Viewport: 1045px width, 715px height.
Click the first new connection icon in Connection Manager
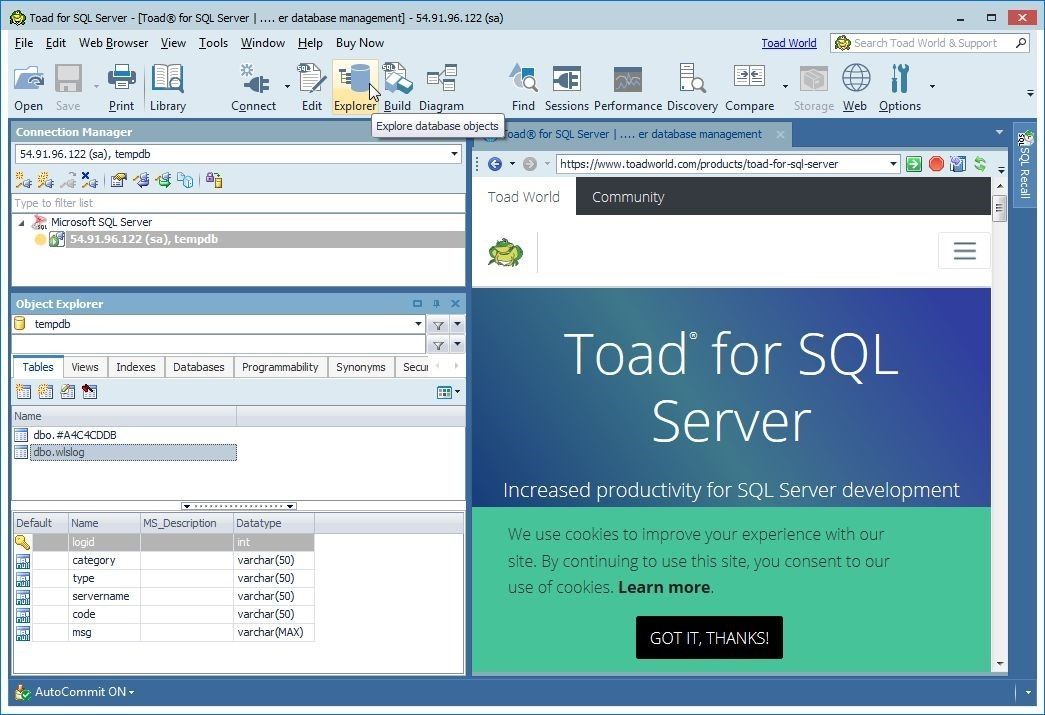click(23, 180)
